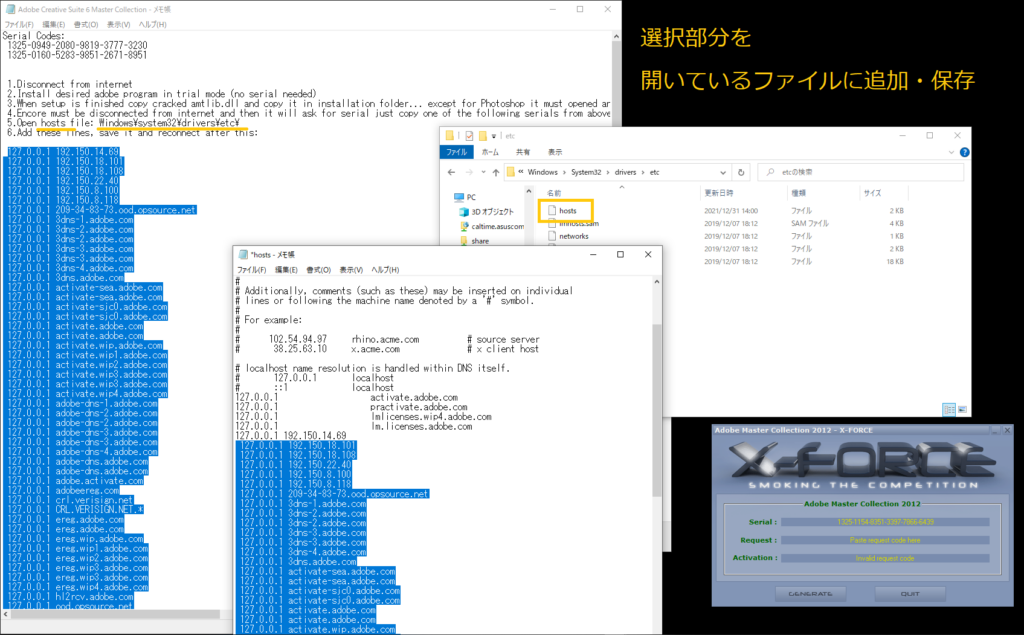
Task: Switch to the 共有 ribbon tab in Explorer
Action: (x=522, y=152)
